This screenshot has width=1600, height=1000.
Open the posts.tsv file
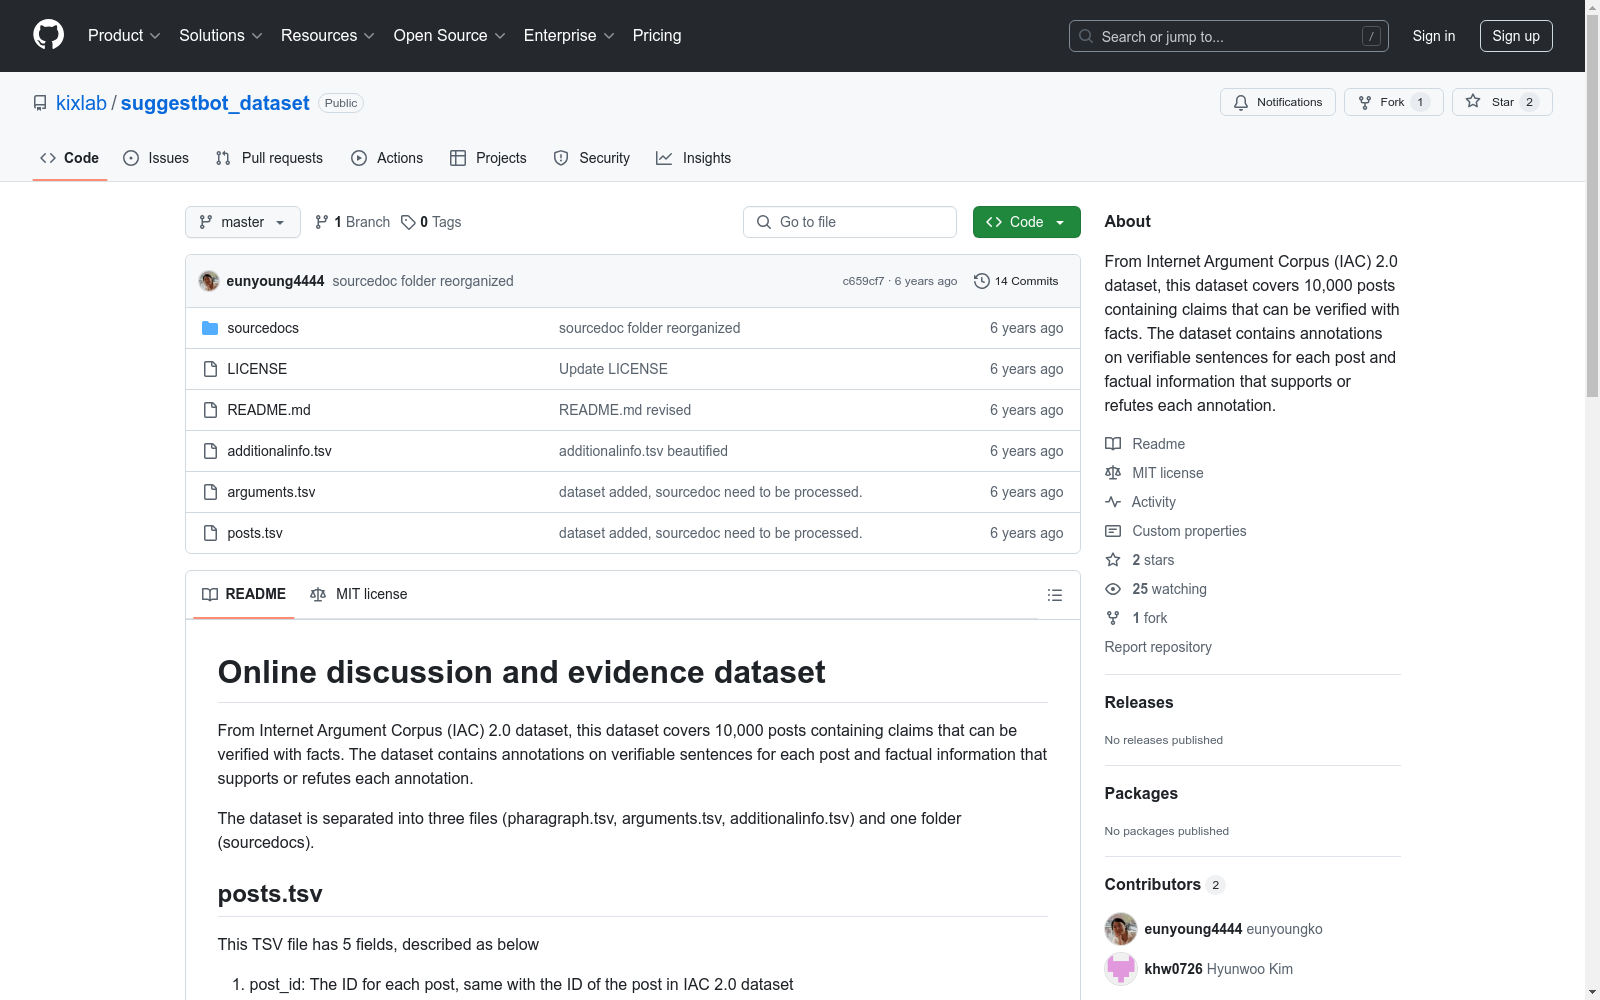tap(255, 533)
